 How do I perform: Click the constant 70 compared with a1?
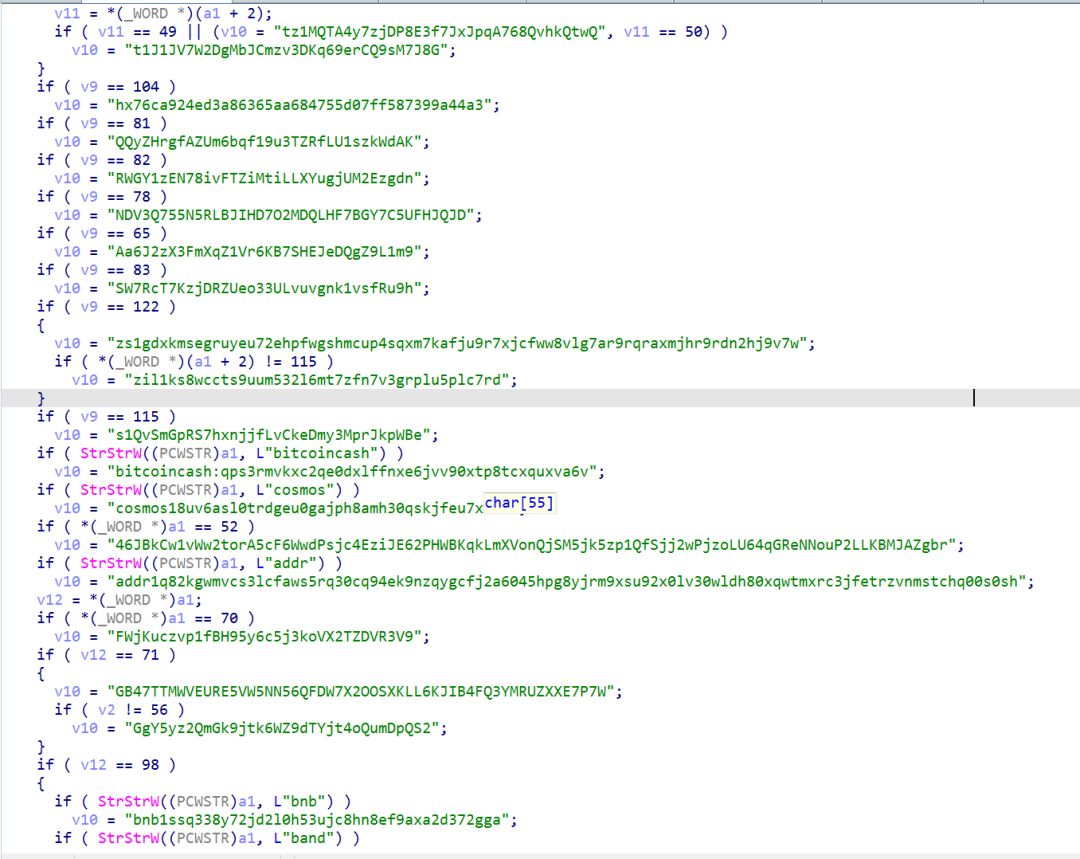pos(229,619)
